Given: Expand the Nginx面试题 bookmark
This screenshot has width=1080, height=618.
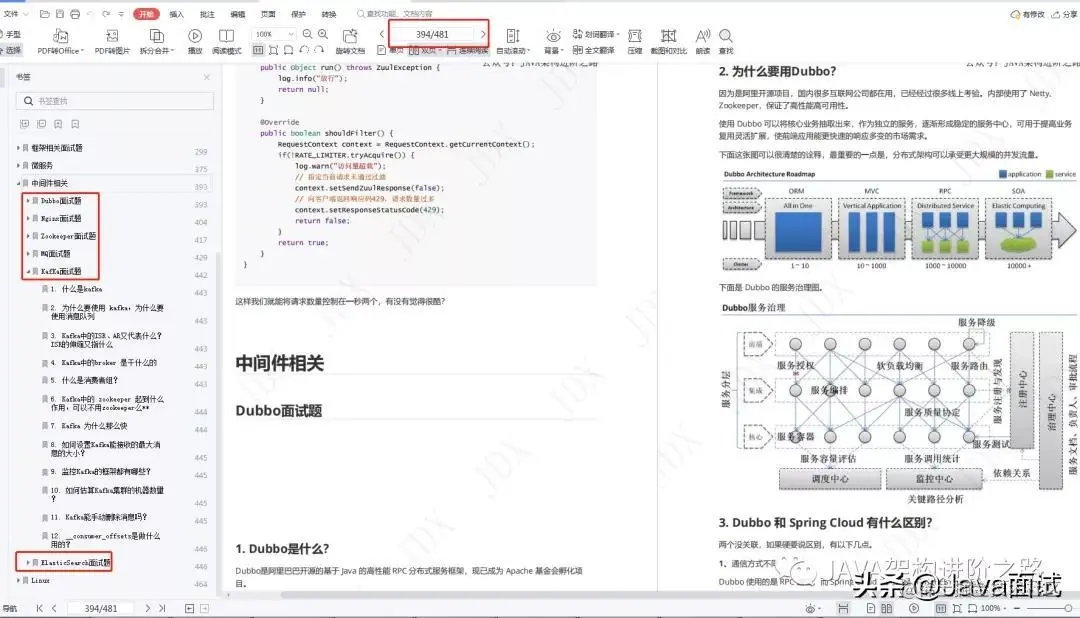Looking at the screenshot, I should (28, 218).
